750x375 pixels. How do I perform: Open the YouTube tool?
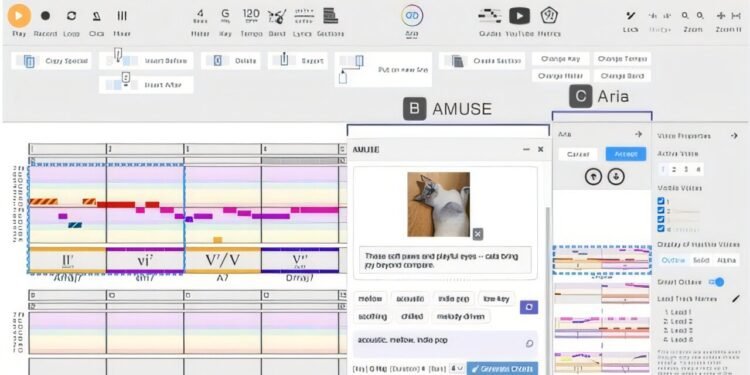(x=519, y=16)
